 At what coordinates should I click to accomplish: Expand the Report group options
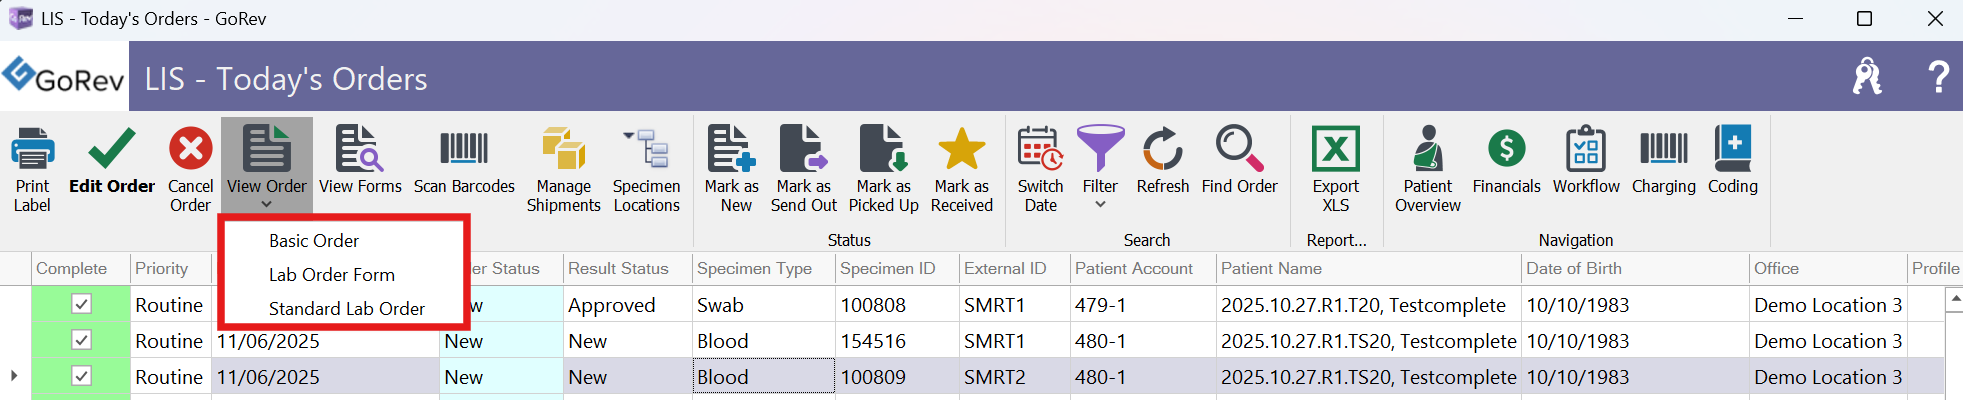[x=1336, y=240]
